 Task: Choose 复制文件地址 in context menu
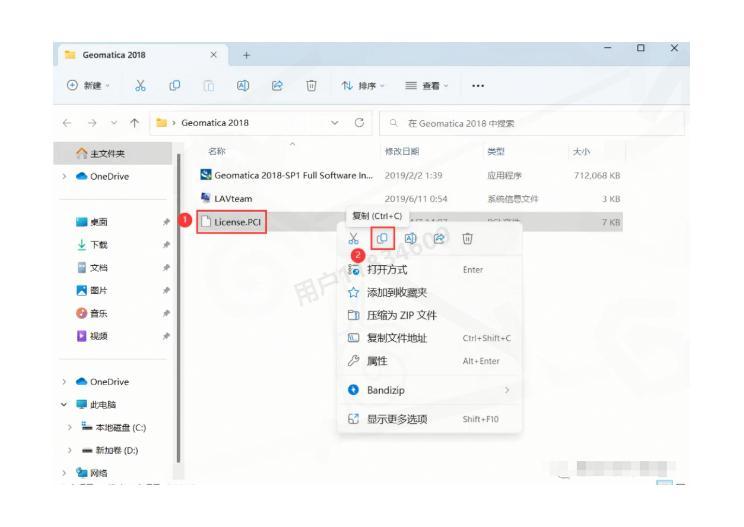(429, 338)
